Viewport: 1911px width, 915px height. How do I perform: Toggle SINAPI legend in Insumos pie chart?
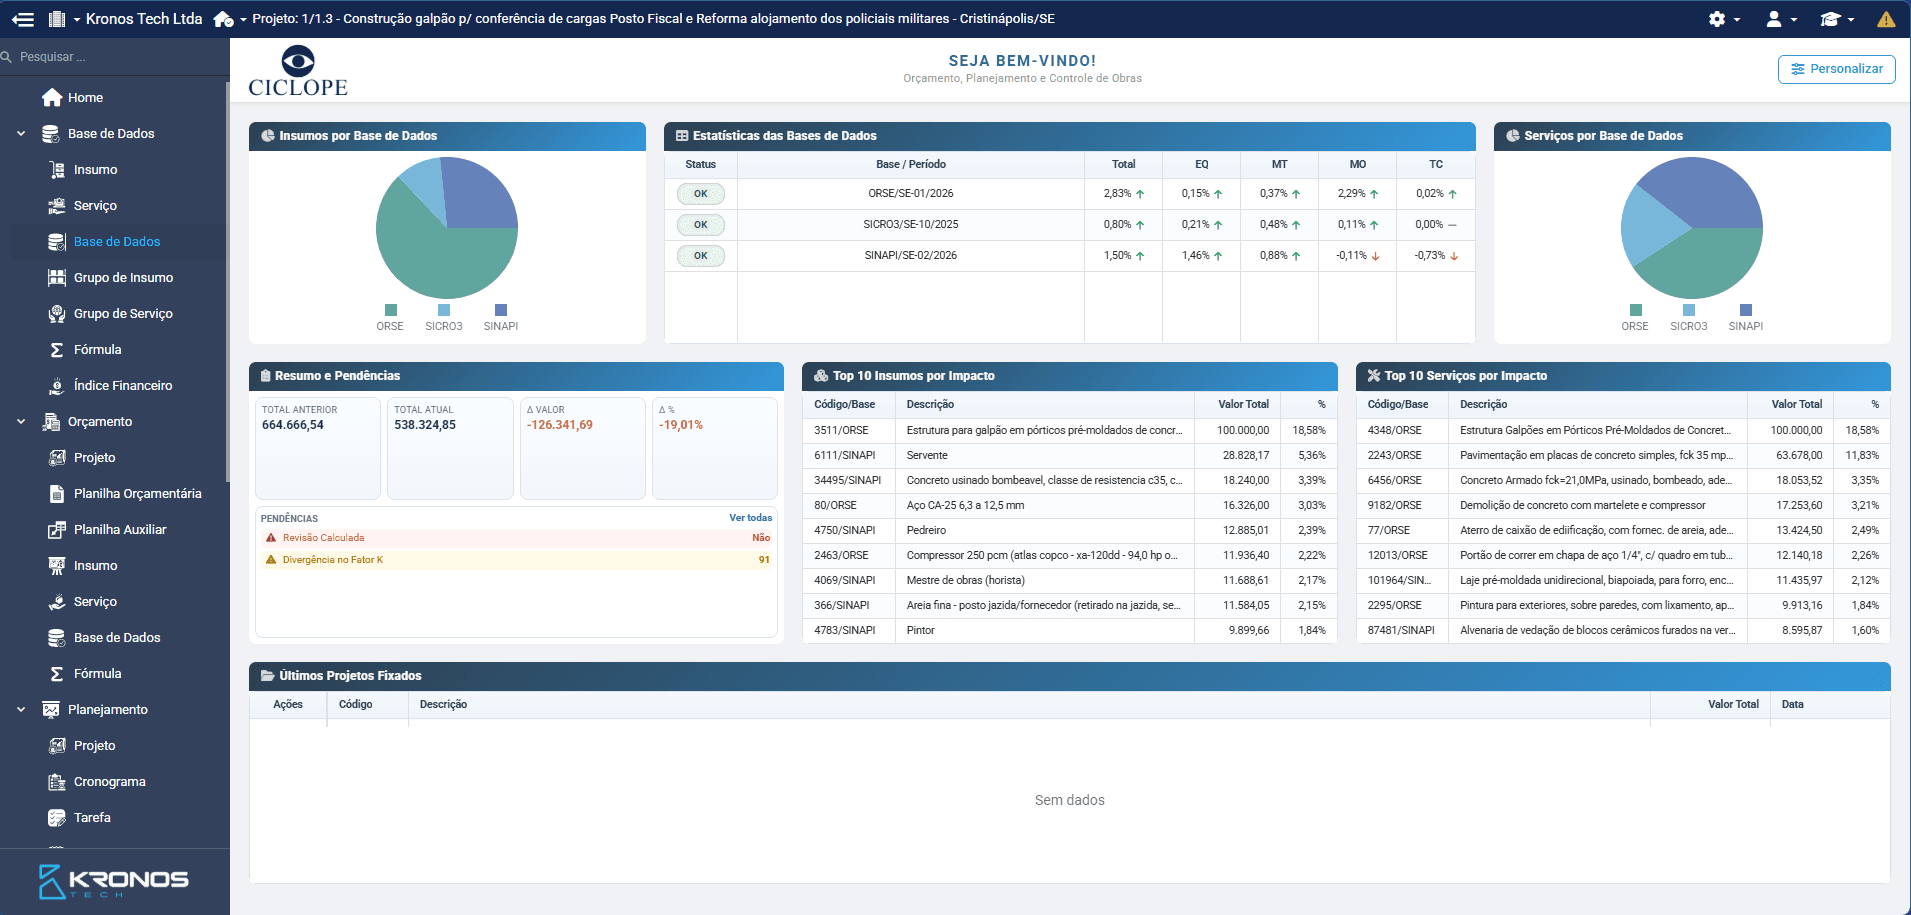pos(501,318)
